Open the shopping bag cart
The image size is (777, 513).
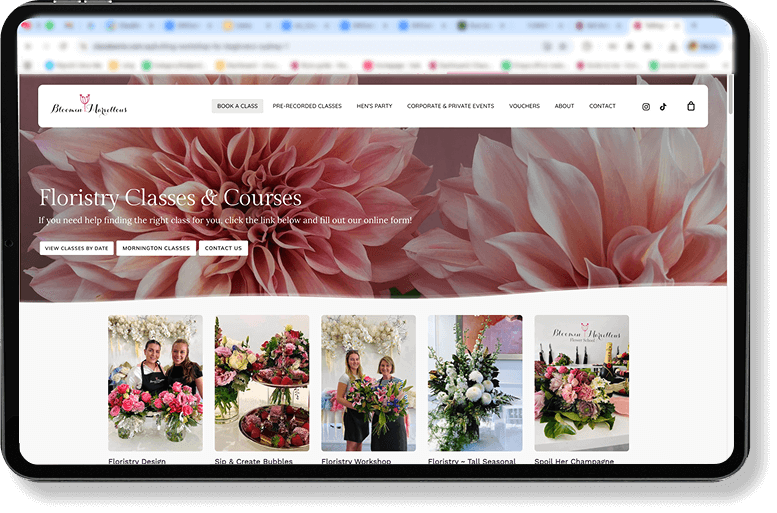(690, 106)
